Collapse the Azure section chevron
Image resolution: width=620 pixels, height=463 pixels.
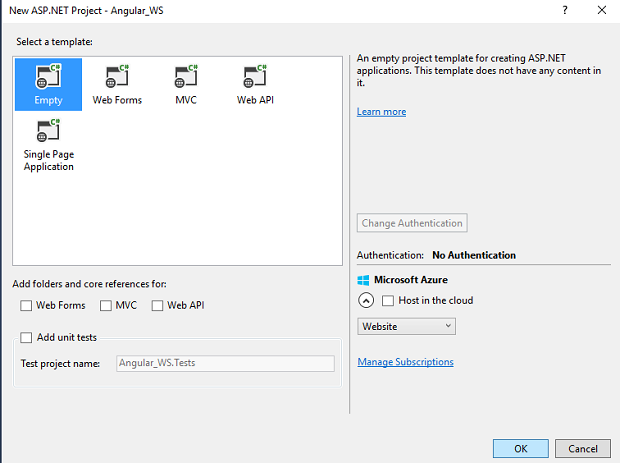366,300
